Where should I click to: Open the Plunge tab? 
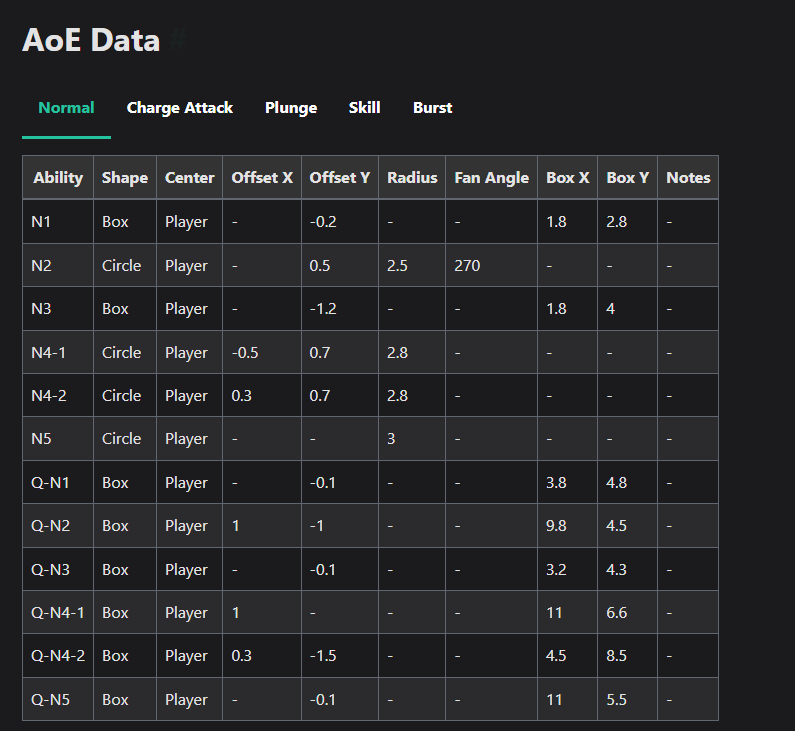(291, 108)
